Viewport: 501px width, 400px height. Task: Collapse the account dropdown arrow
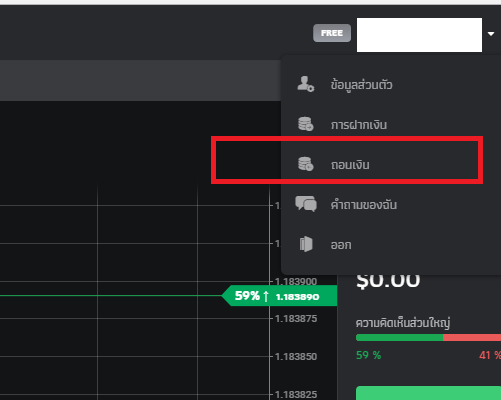(491, 34)
